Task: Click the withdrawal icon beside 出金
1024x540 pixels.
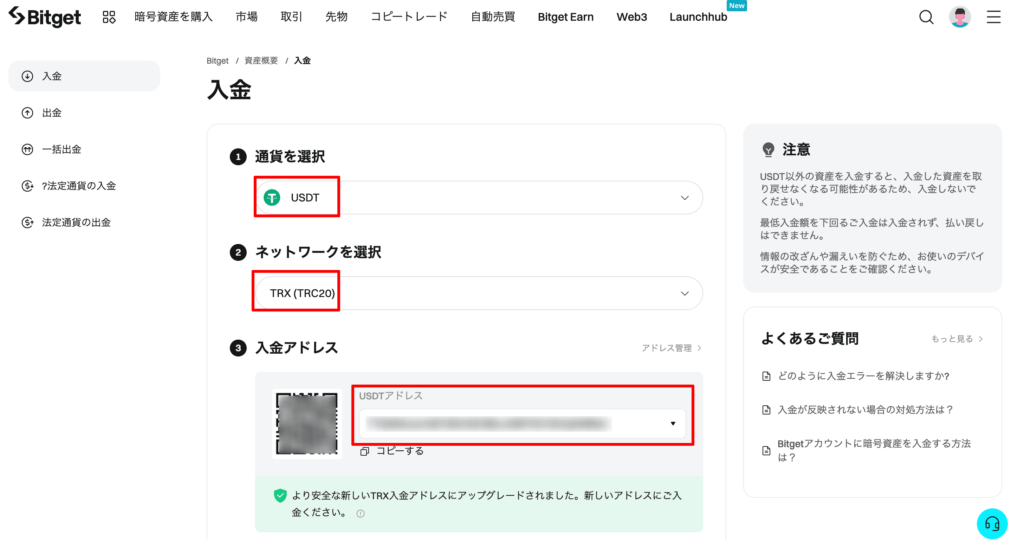Action: pyautogui.click(x=27, y=113)
